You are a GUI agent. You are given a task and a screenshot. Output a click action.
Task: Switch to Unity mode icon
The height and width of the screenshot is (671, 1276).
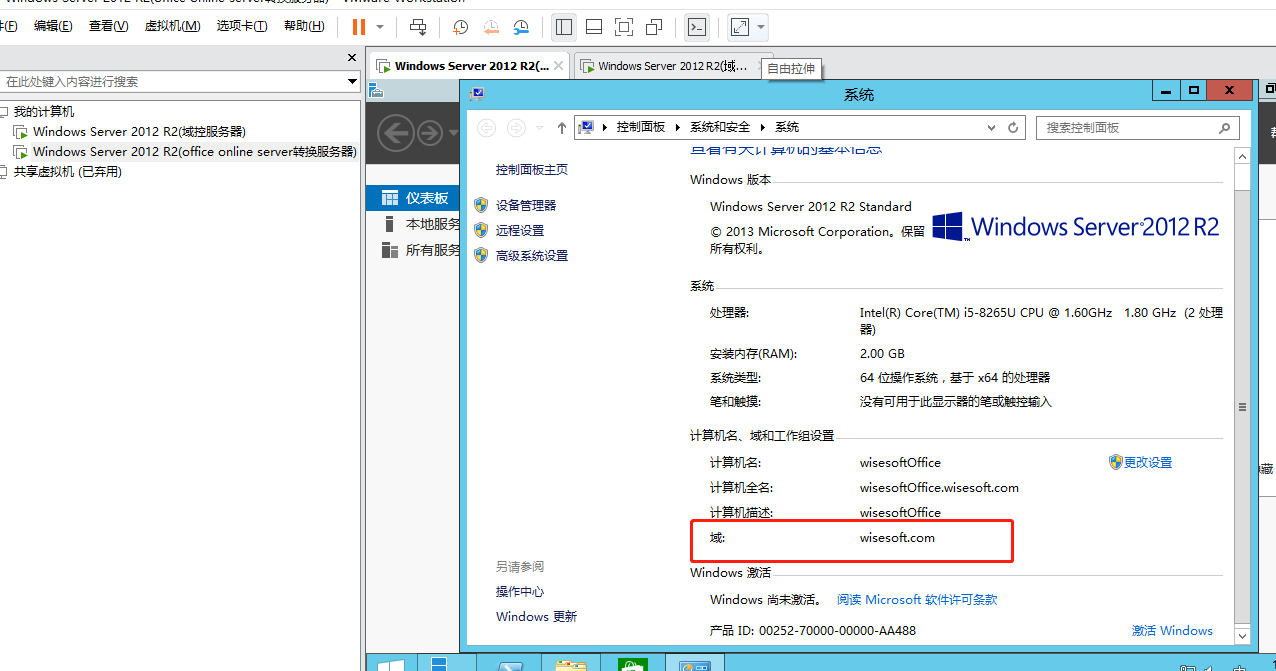coord(654,27)
